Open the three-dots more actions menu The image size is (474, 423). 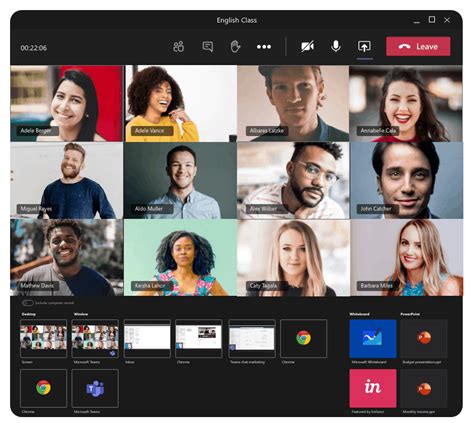[x=264, y=47]
